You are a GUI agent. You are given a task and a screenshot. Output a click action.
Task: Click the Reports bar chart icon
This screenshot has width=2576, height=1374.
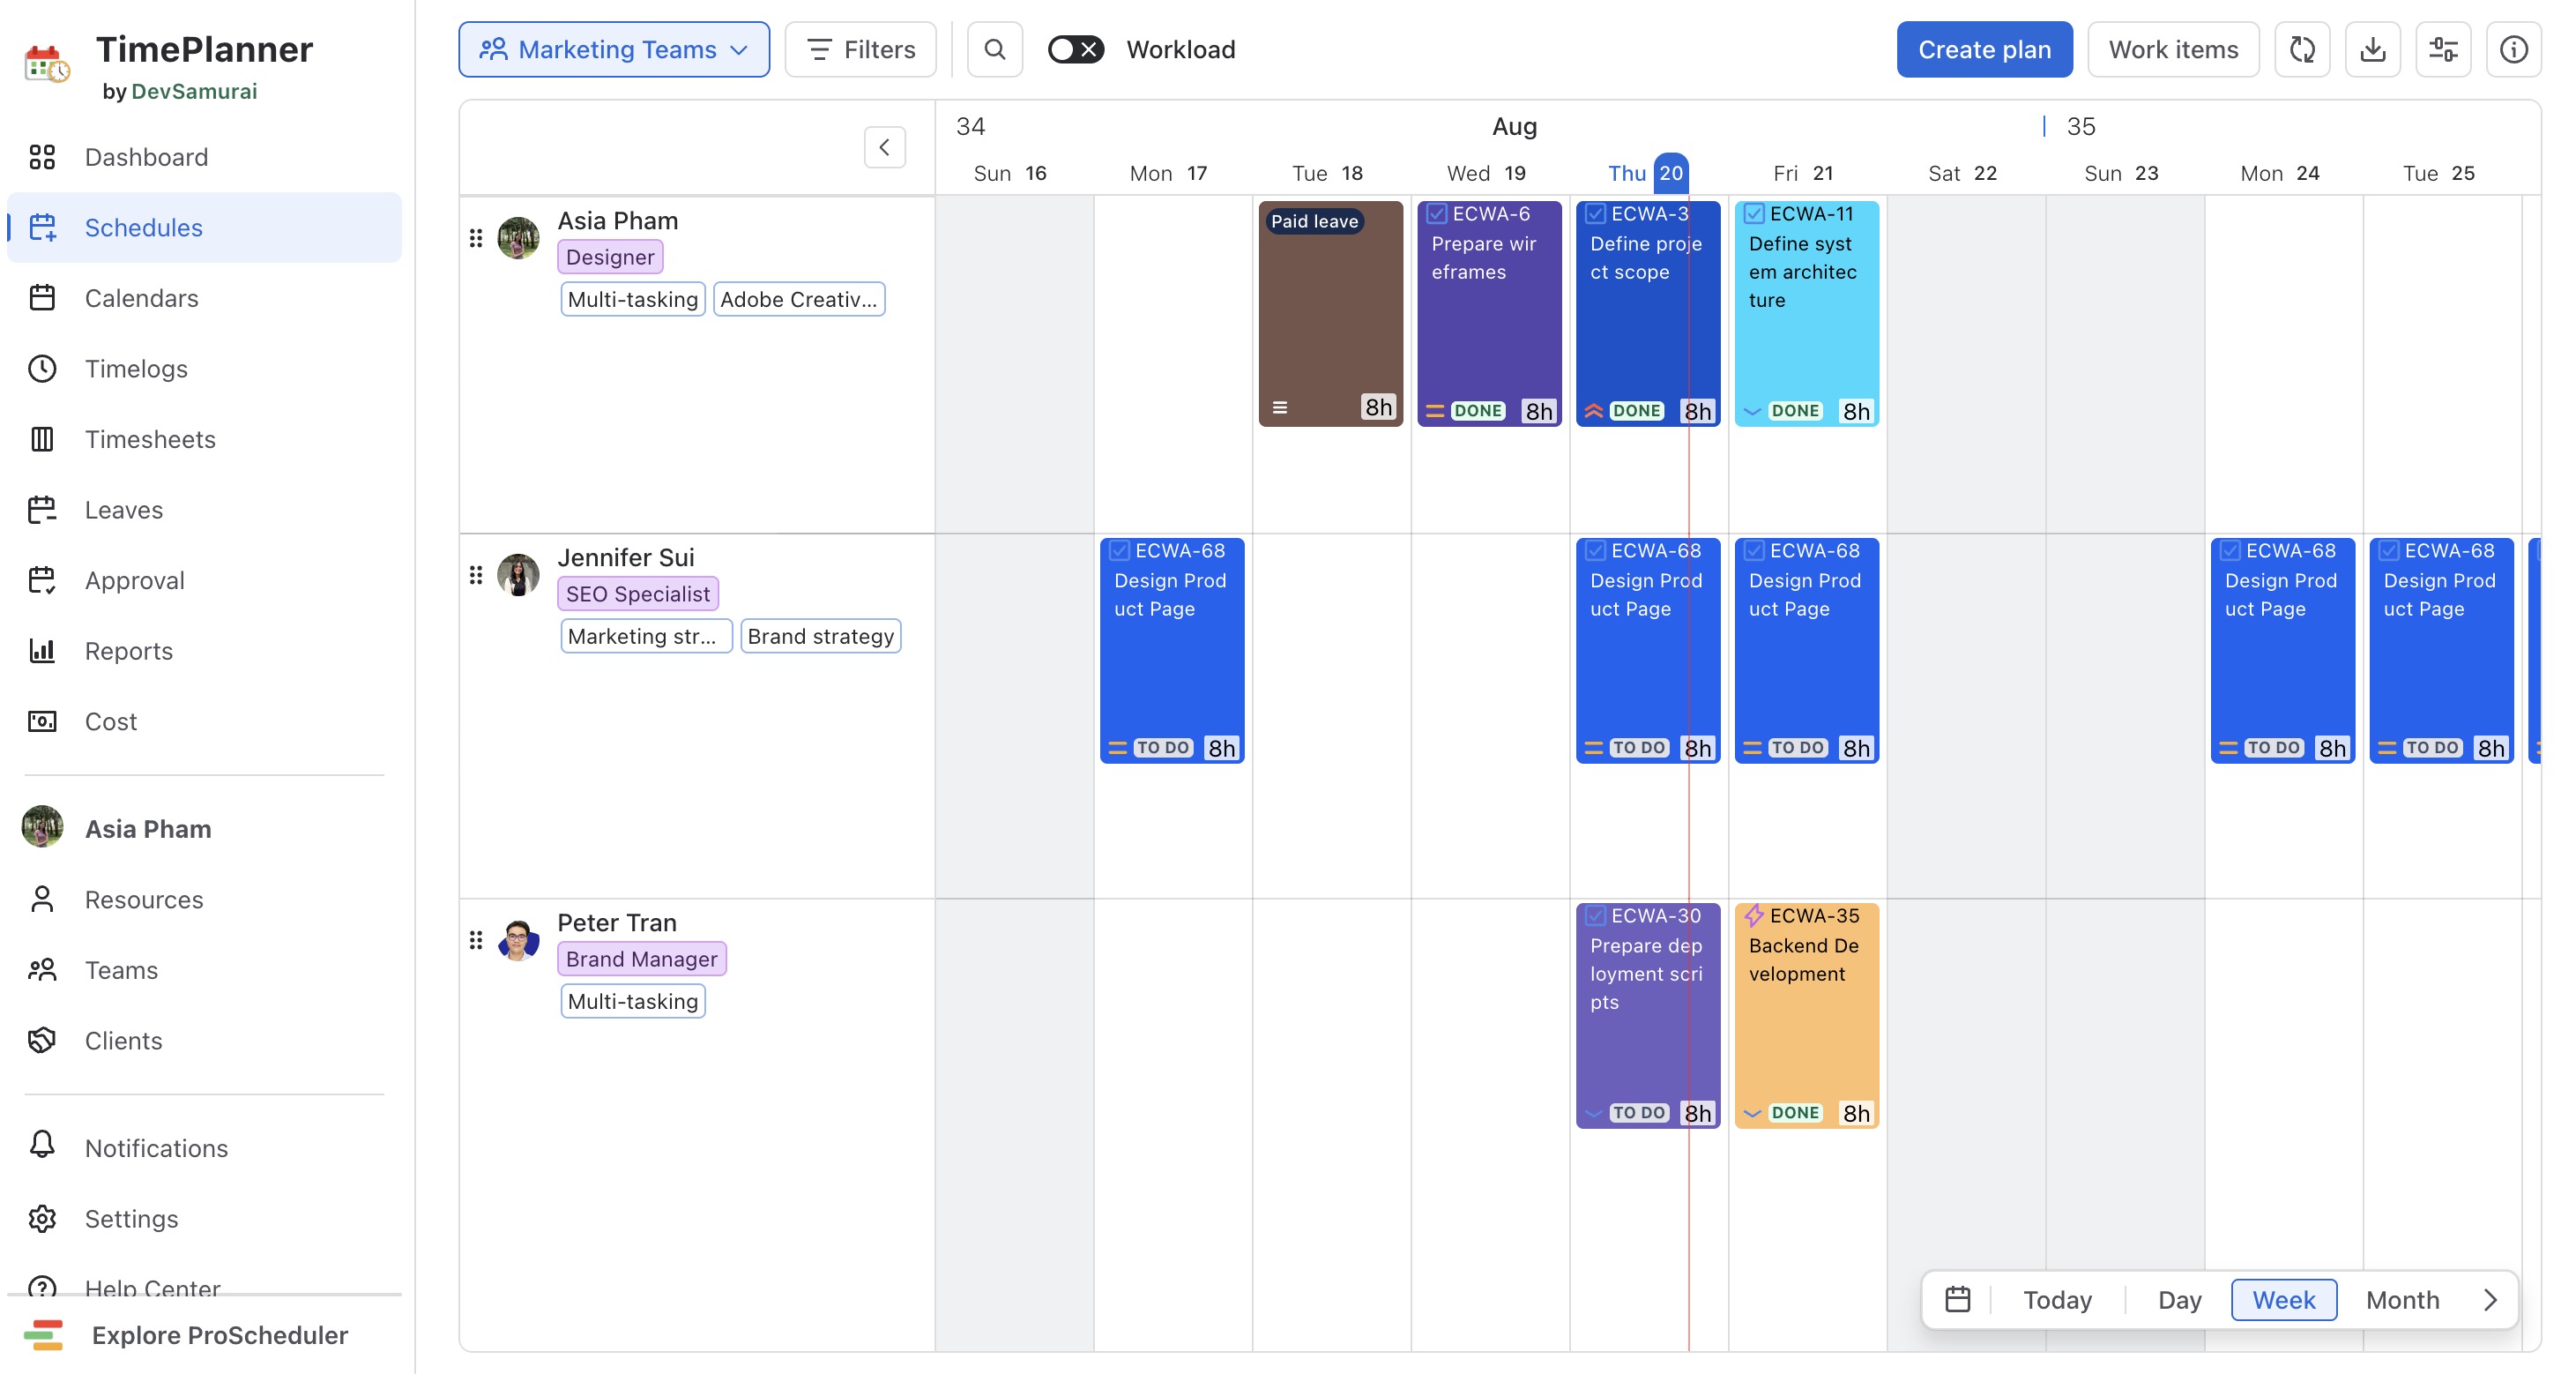[42, 651]
